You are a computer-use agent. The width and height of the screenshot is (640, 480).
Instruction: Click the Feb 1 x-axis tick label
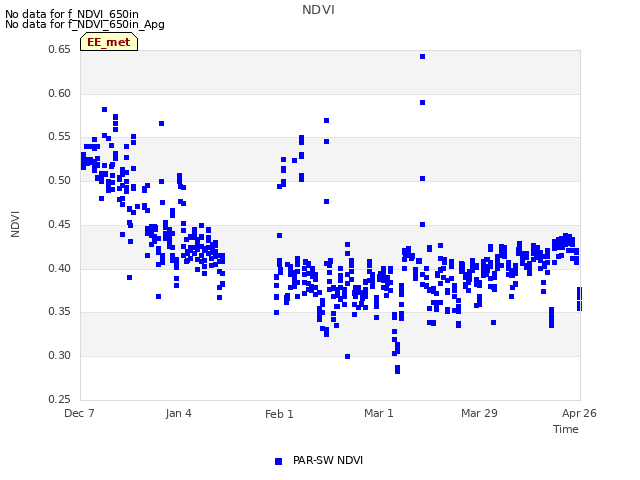click(279, 414)
